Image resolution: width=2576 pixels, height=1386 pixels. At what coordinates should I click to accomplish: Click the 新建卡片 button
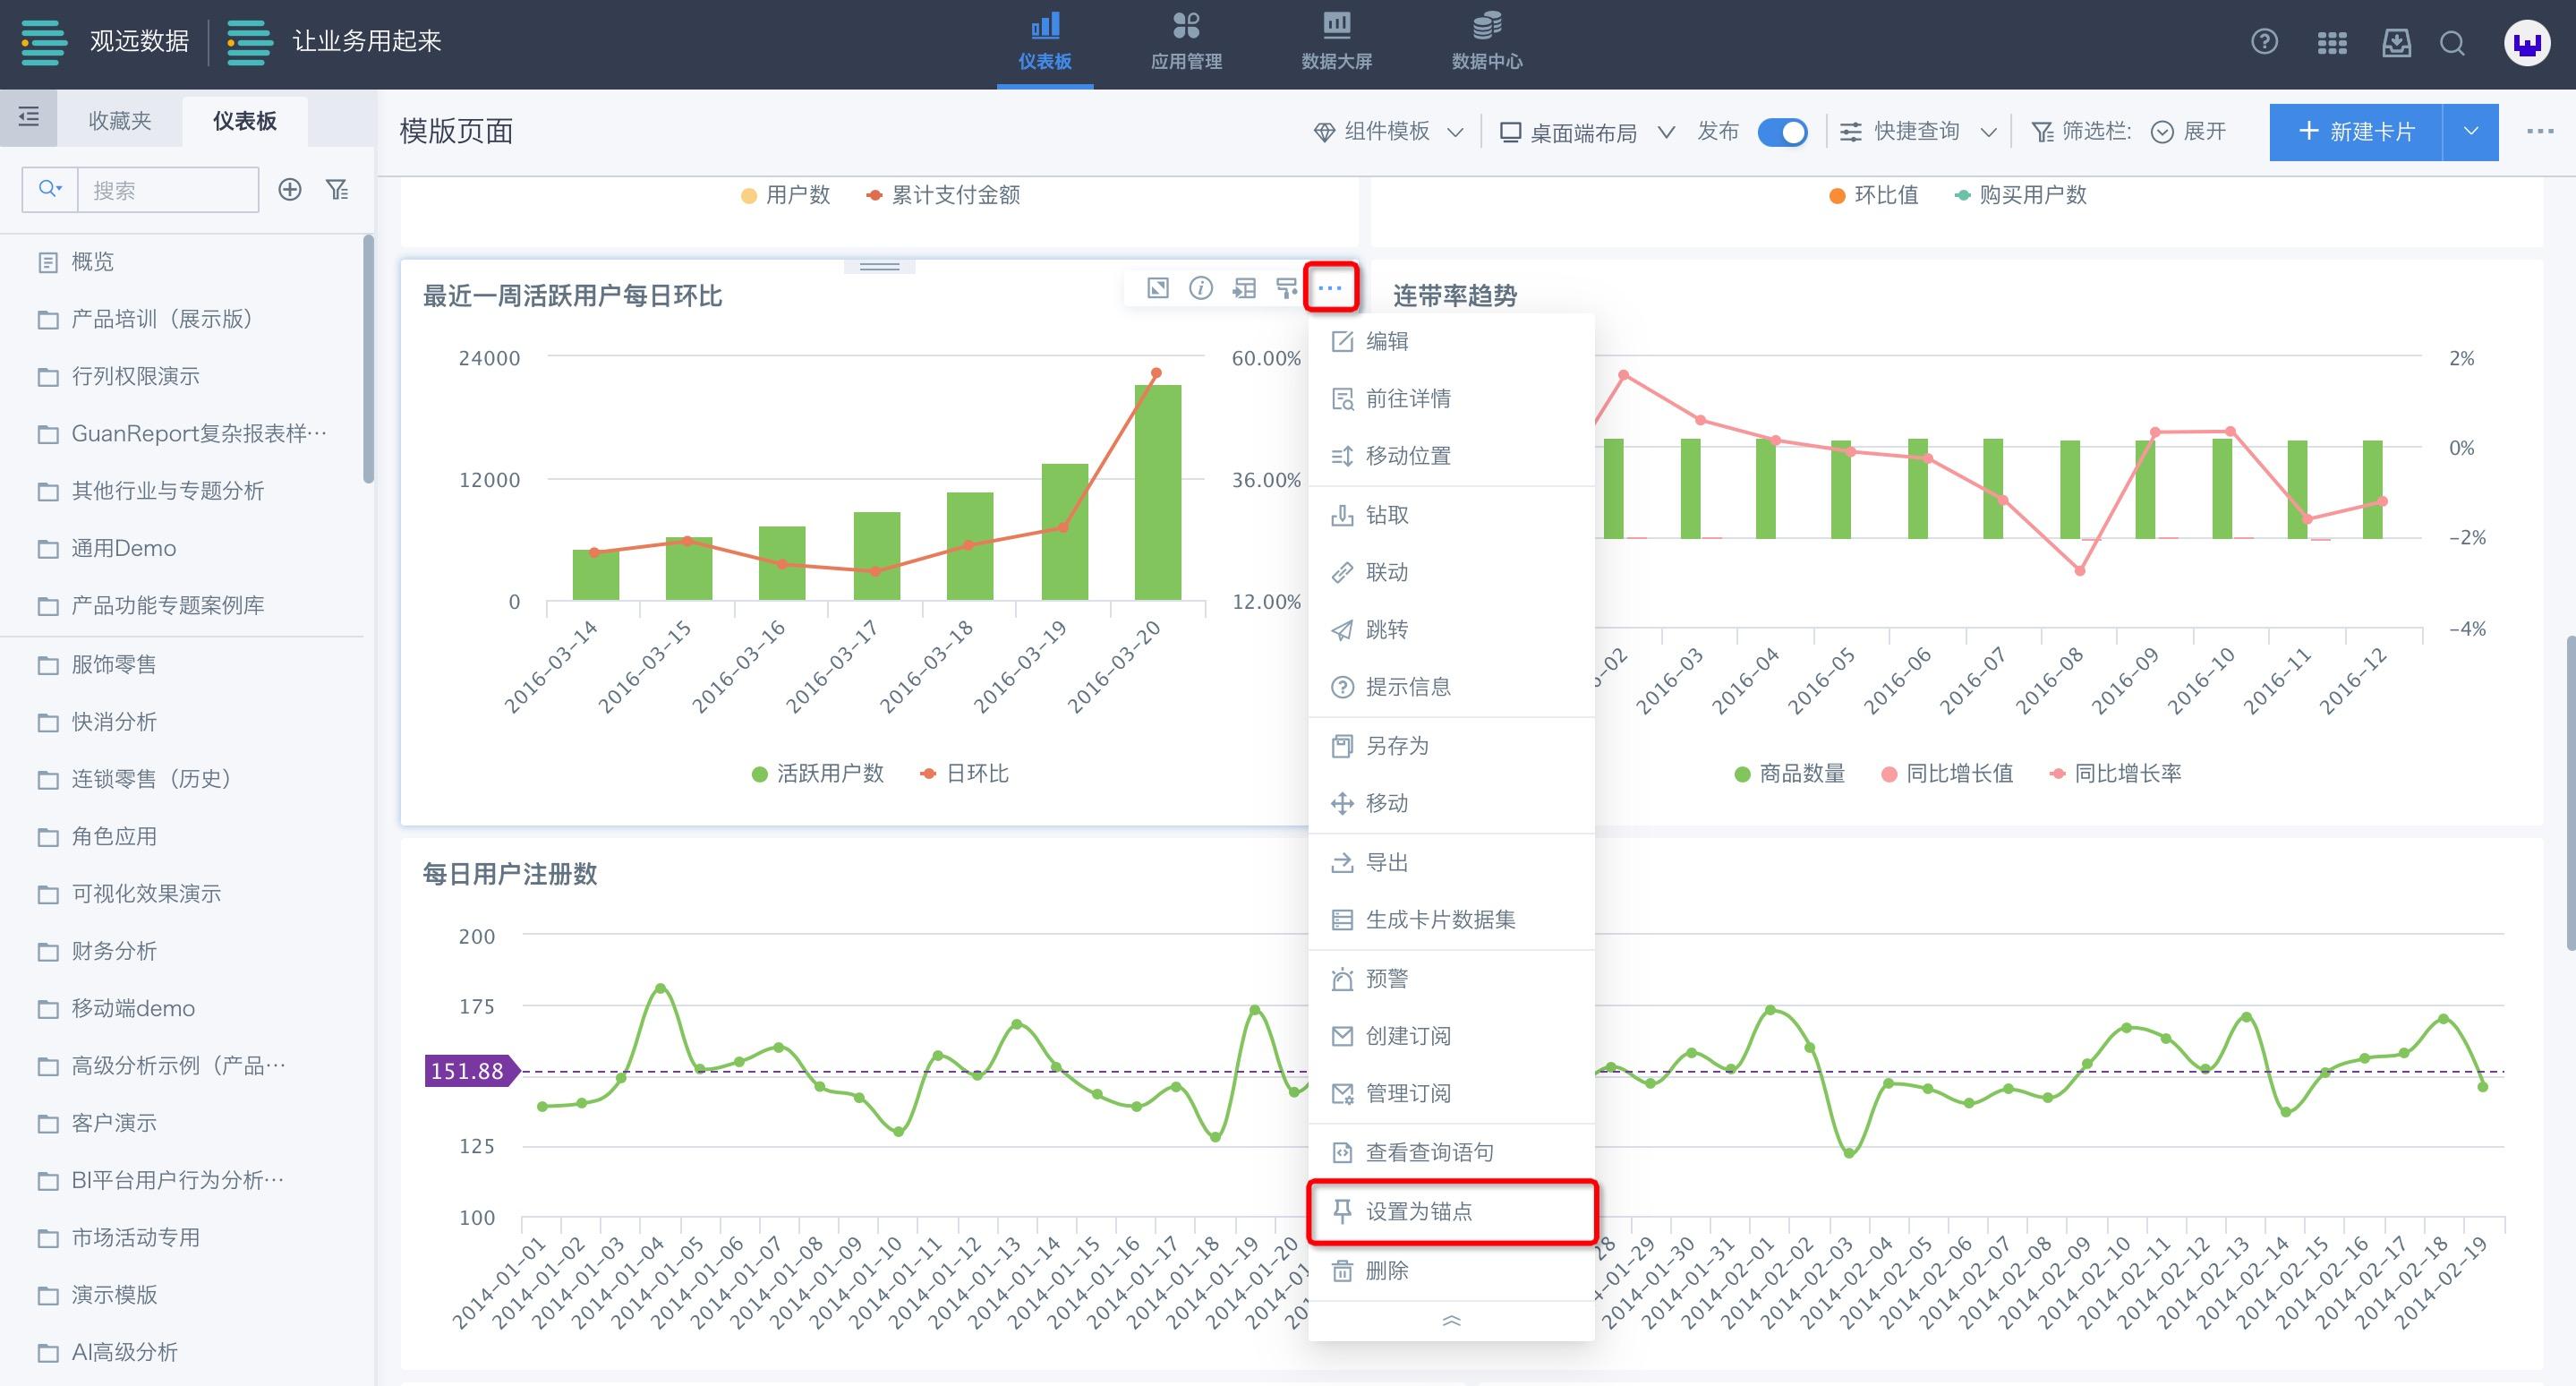(2356, 132)
